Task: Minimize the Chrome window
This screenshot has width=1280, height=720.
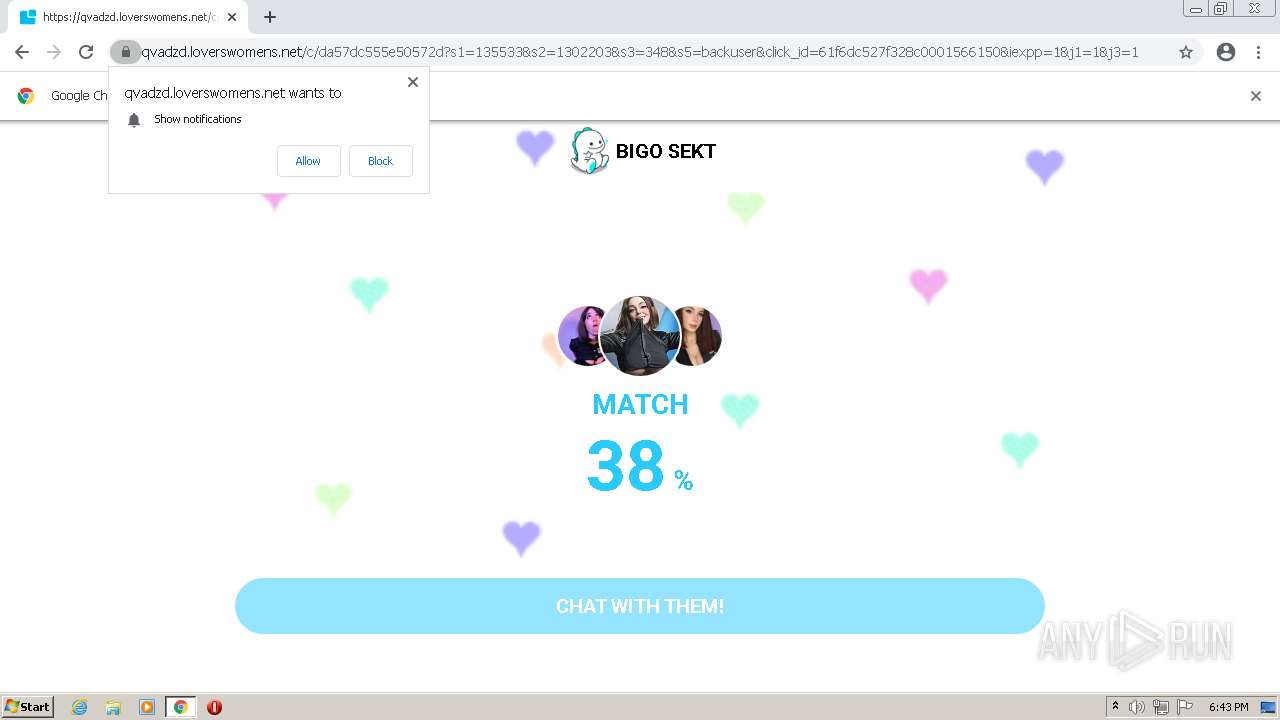Action: (x=1195, y=9)
